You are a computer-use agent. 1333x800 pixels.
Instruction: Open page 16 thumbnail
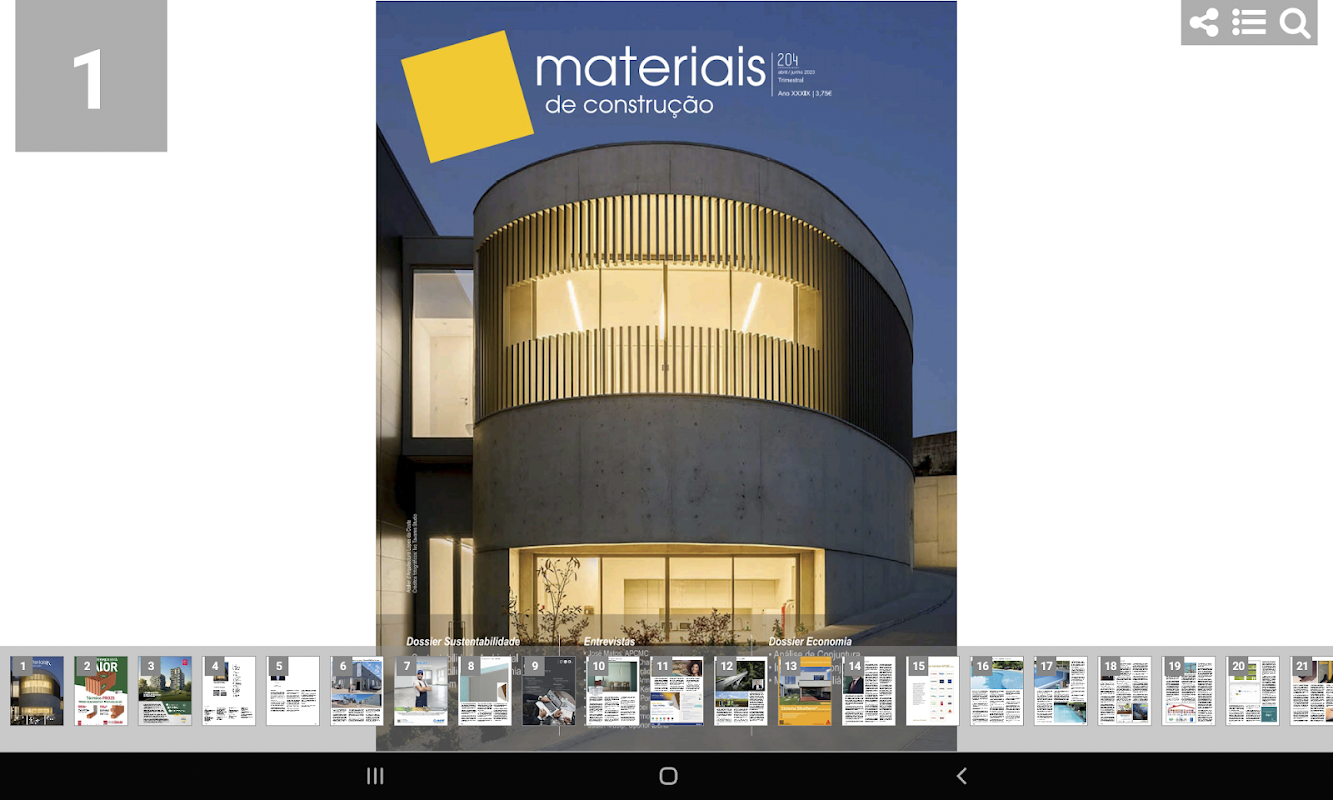tap(997, 691)
